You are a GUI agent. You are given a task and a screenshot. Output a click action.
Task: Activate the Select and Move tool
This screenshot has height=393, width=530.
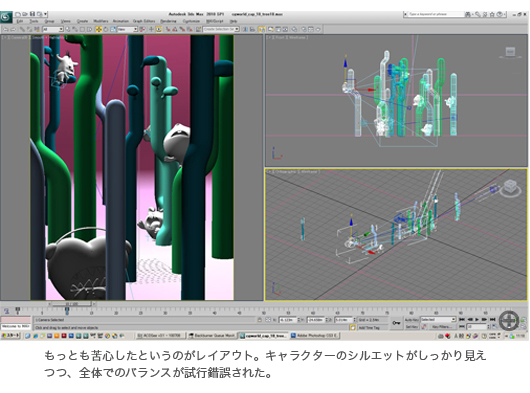[x=99, y=29]
